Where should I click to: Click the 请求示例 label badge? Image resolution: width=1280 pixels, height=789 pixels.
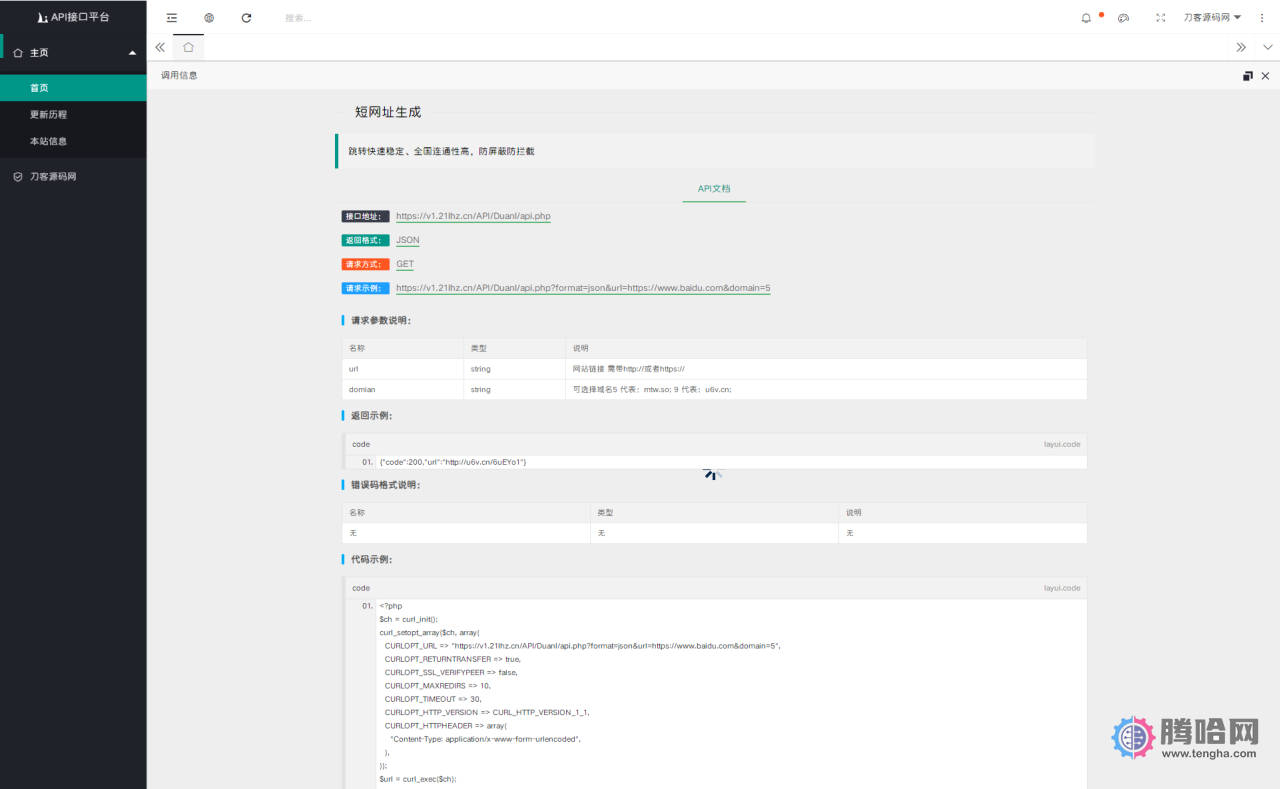point(366,288)
